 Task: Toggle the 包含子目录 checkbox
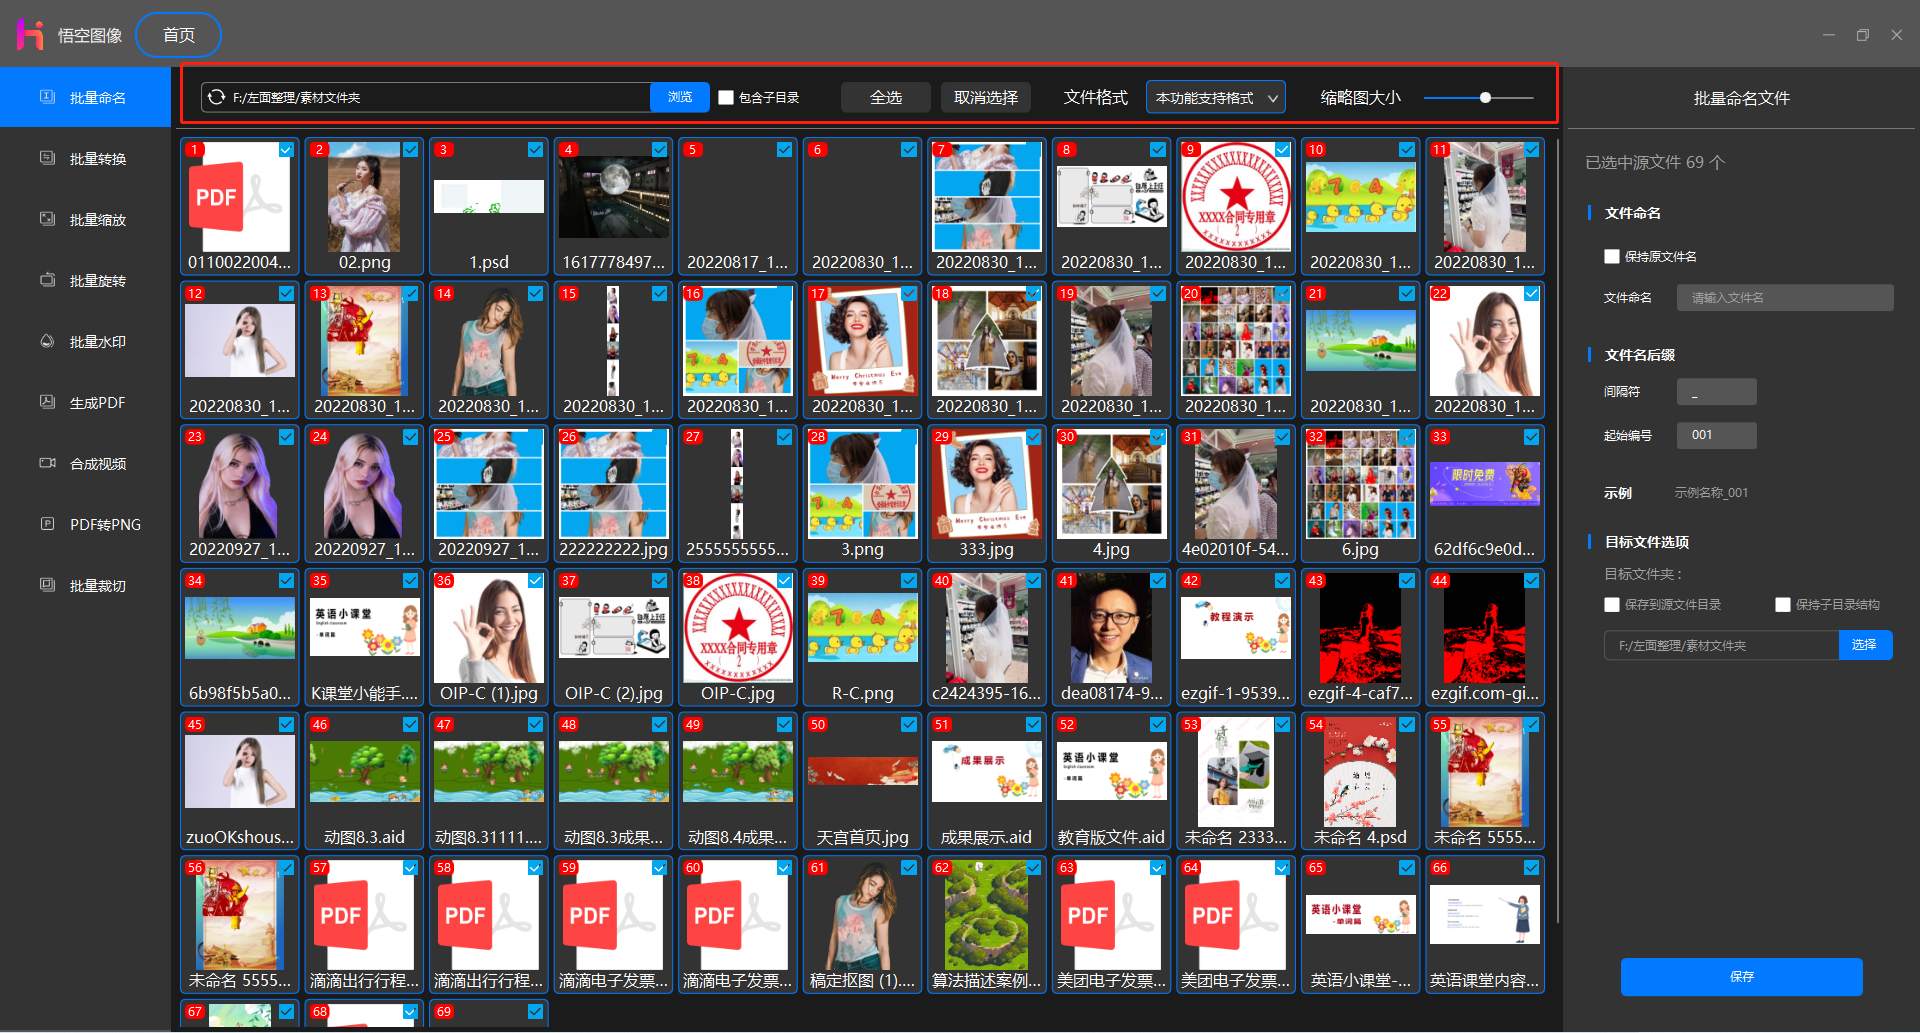[726, 97]
